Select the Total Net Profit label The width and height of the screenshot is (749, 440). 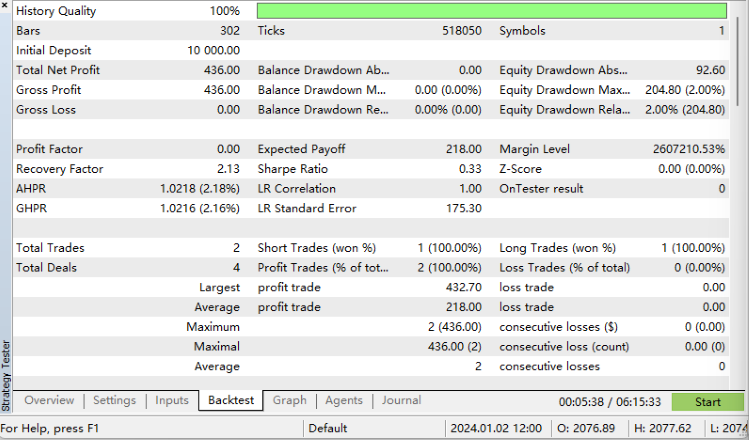(x=58, y=70)
